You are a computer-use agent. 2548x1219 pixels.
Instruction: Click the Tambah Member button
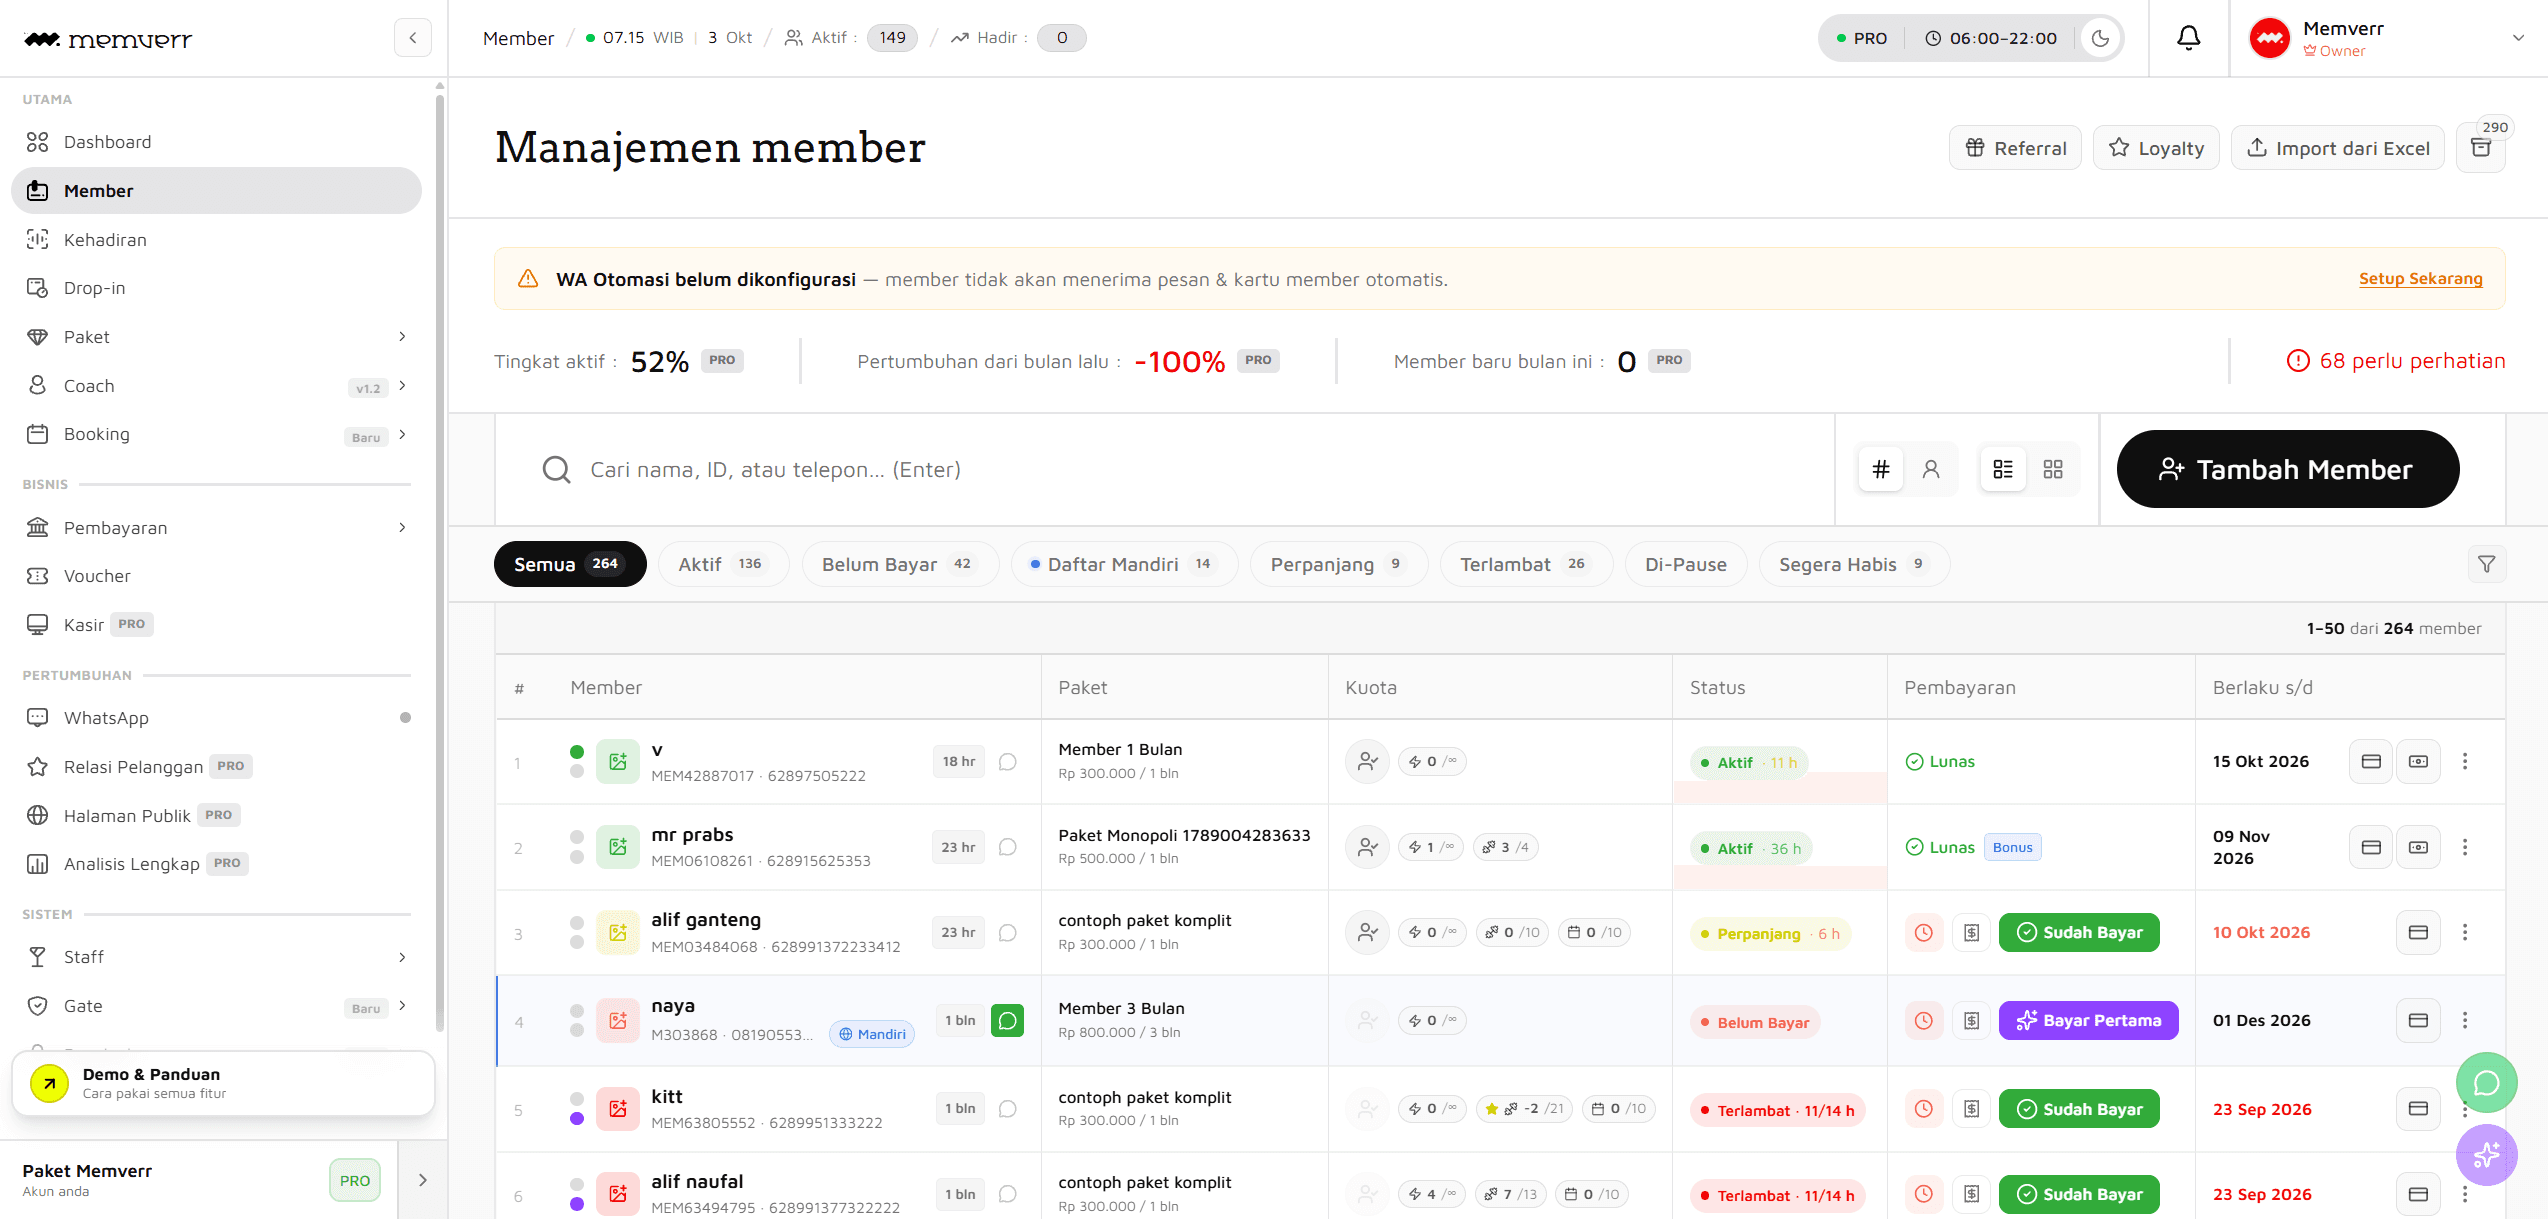click(2287, 469)
